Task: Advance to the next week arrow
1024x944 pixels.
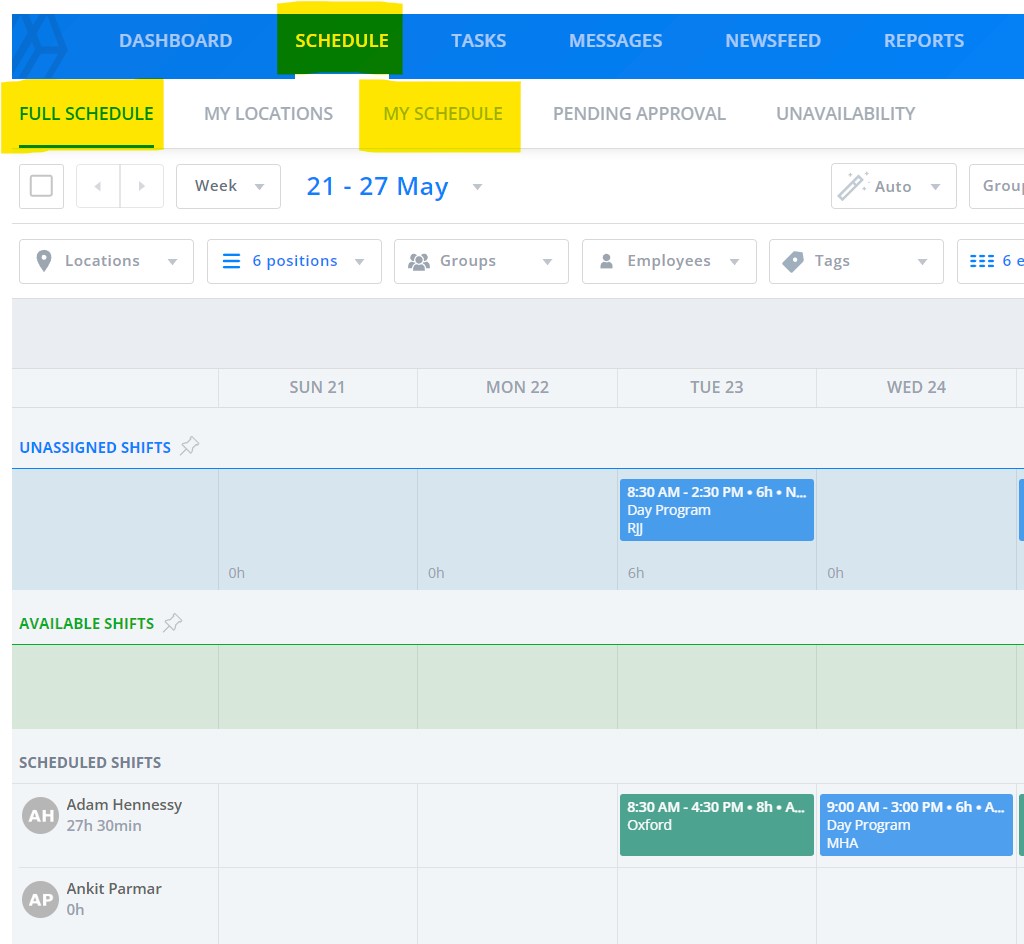Action: pos(142,186)
